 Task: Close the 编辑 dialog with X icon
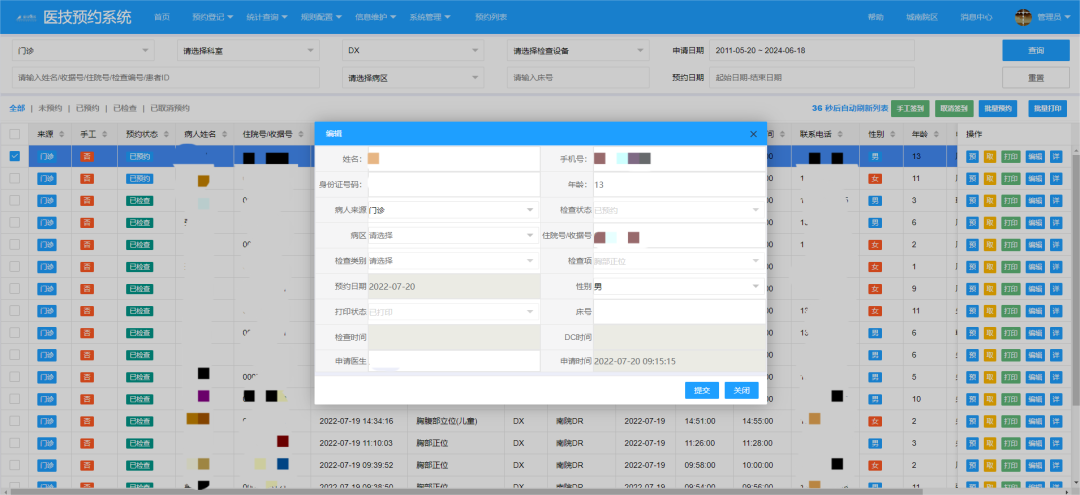point(753,134)
